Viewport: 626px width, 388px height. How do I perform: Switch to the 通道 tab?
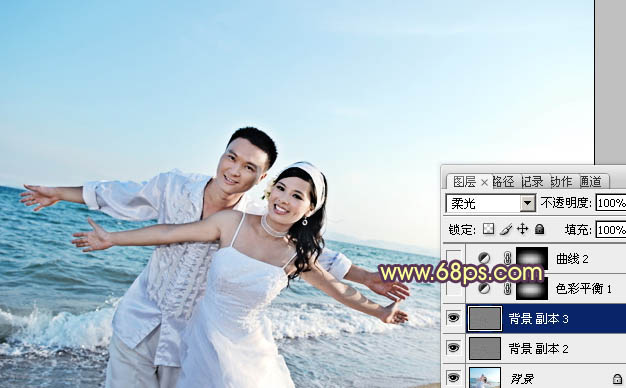(x=591, y=182)
